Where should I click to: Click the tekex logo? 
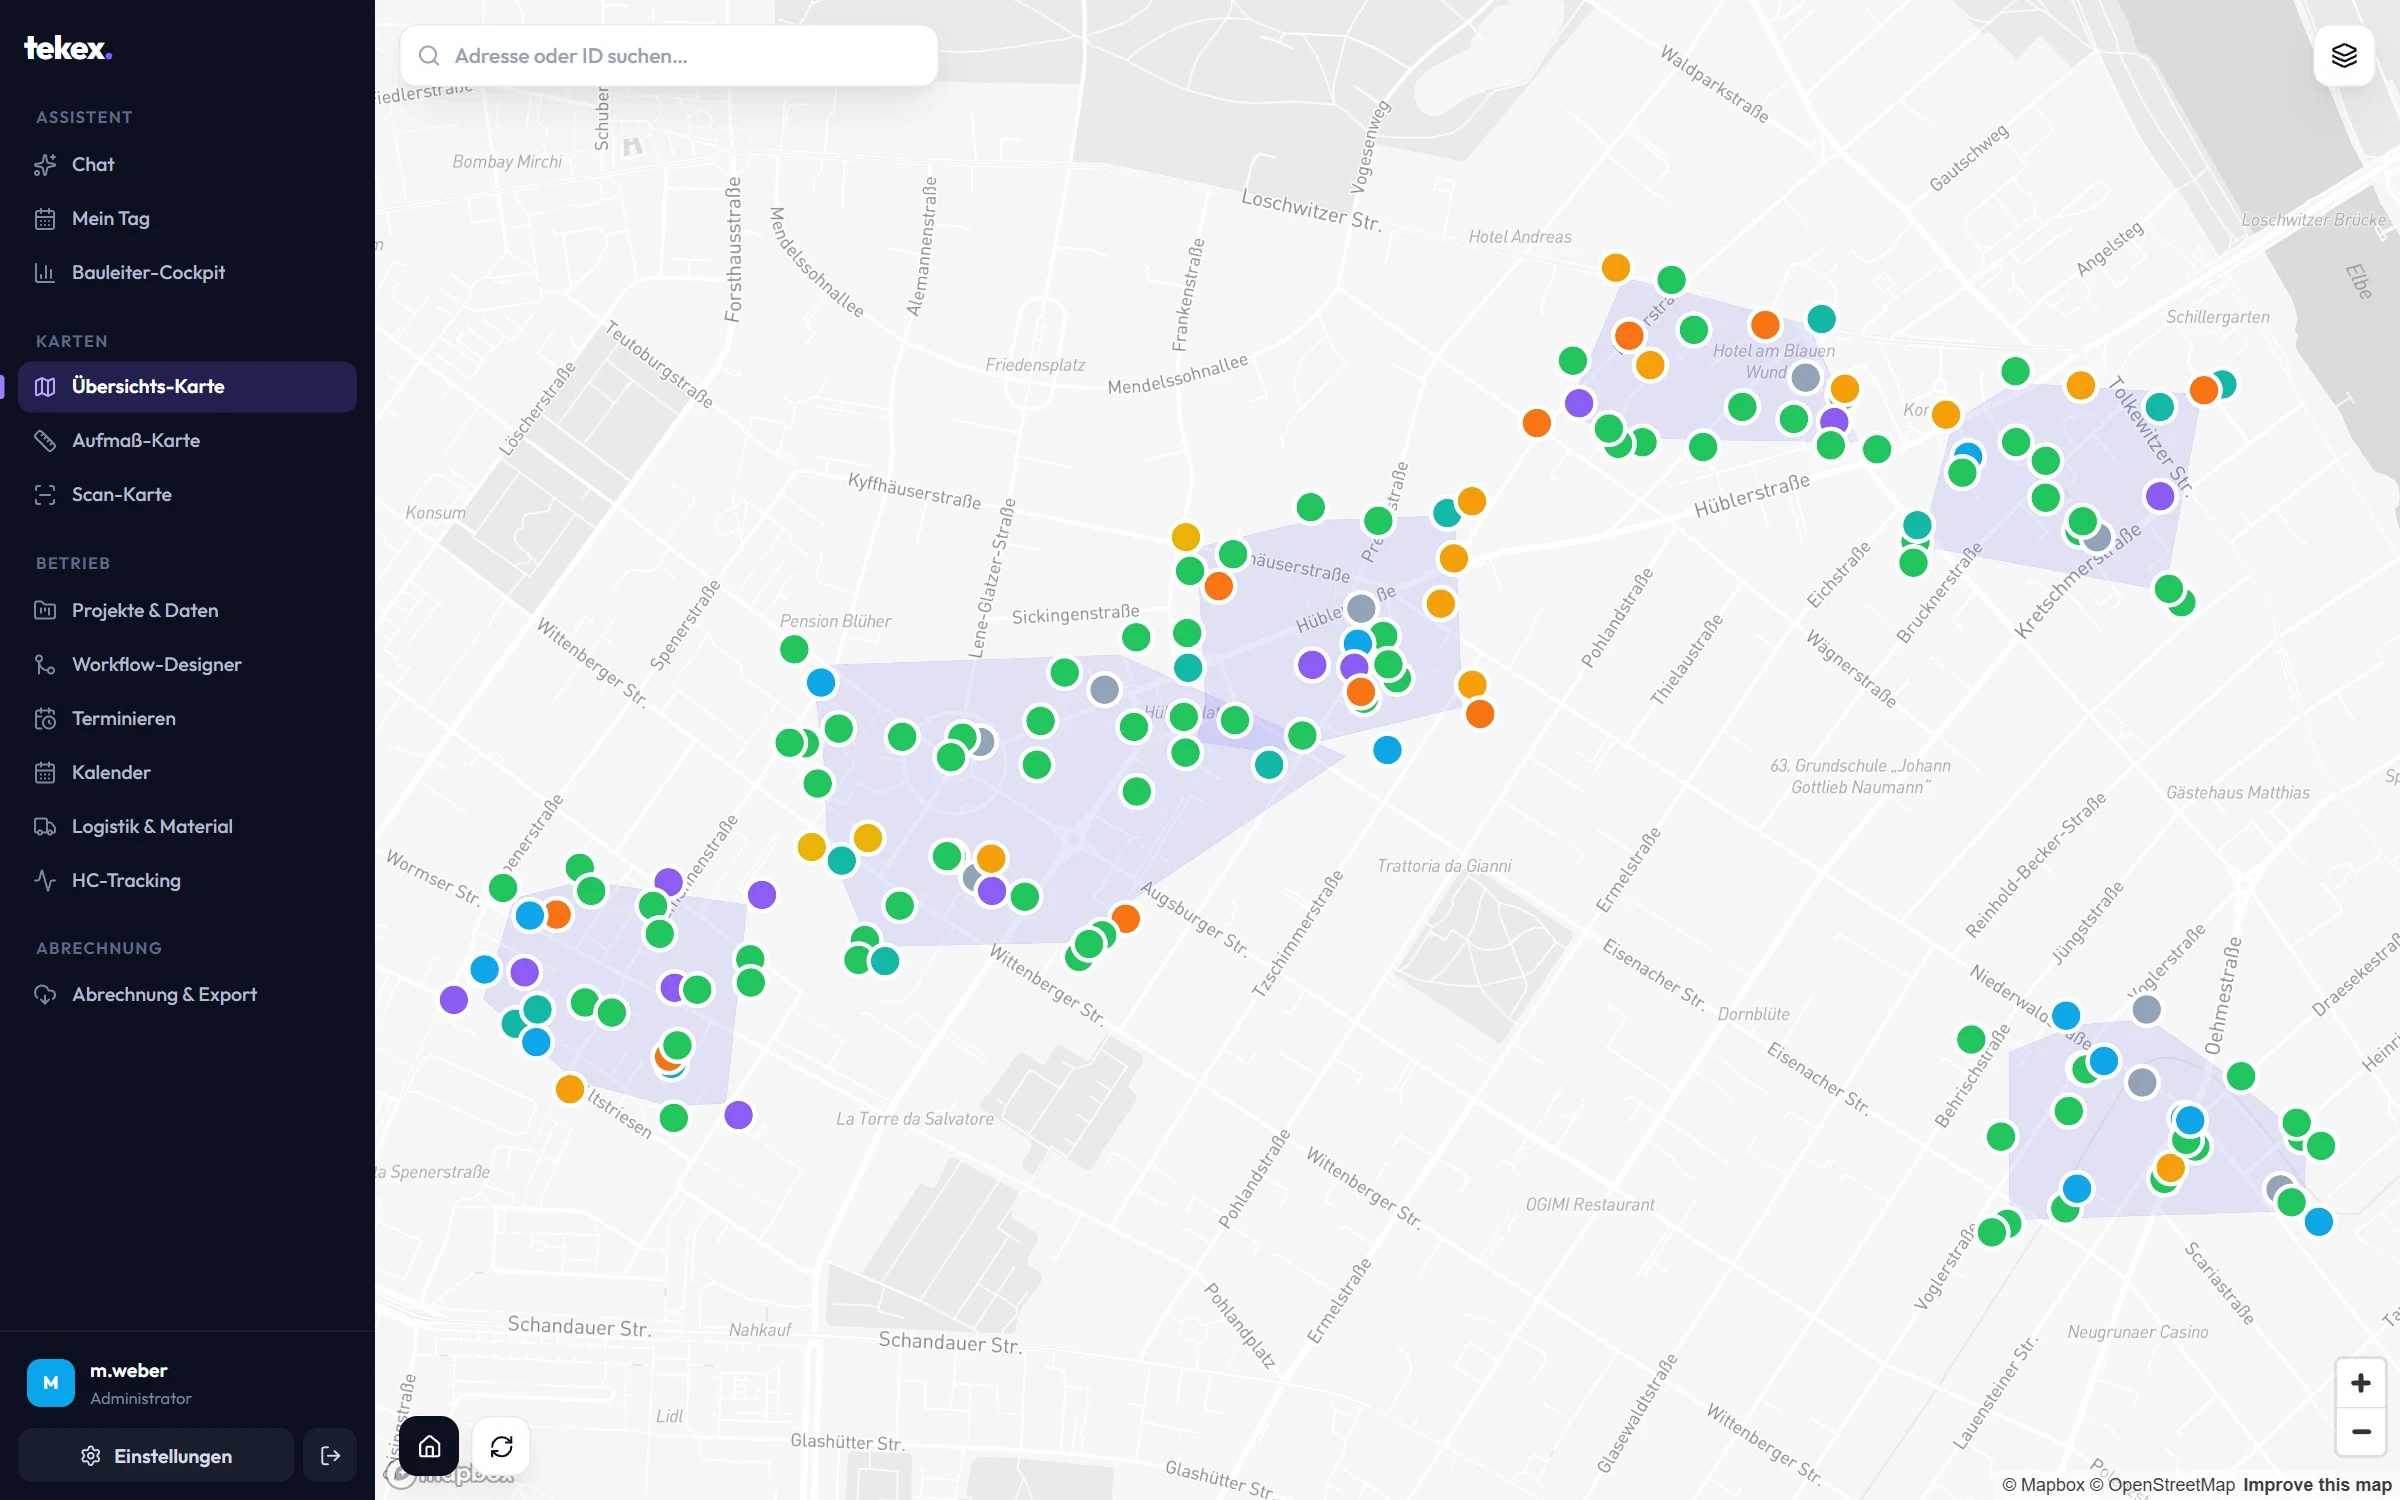click(68, 48)
